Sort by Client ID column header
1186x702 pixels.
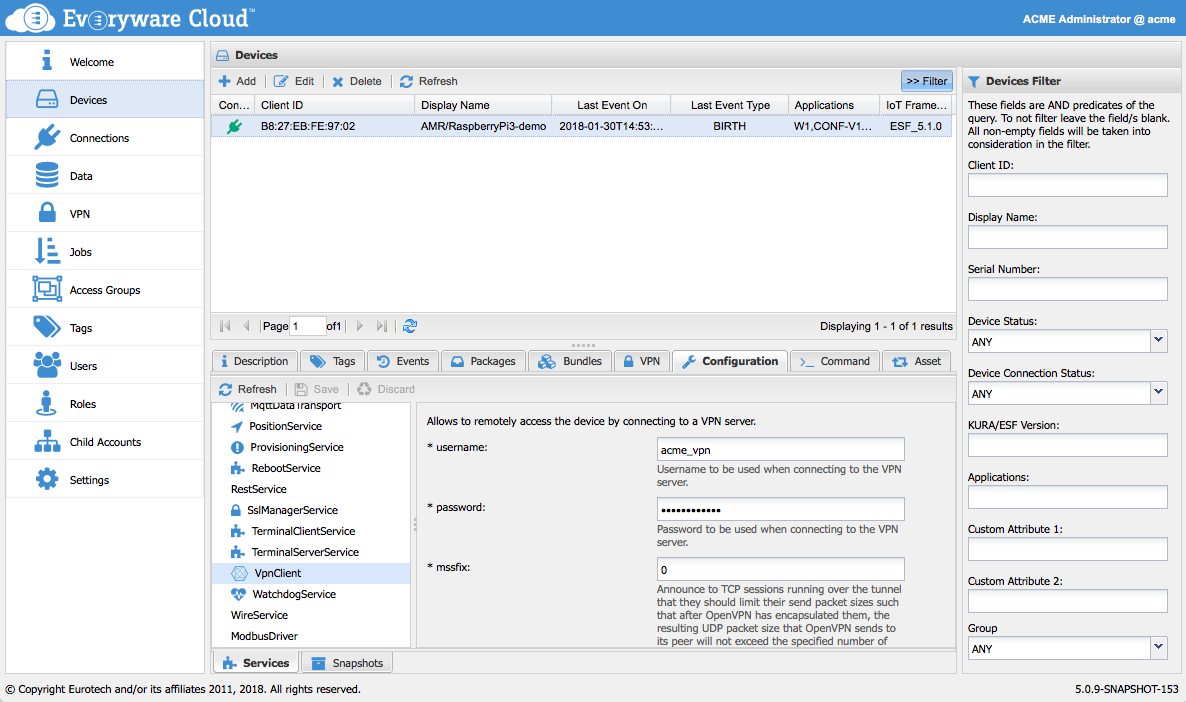click(x=335, y=105)
